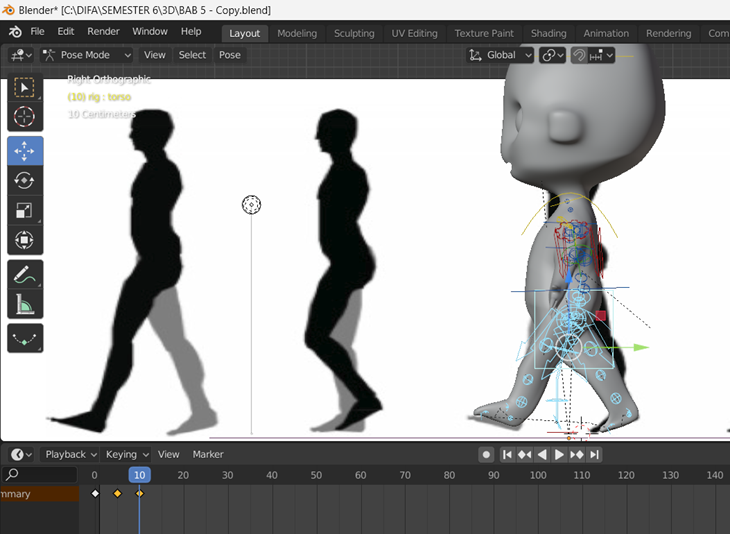The height and width of the screenshot is (534, 730).
Task: Select the keyframe diamond at frame 5
Action: [117, 493]
